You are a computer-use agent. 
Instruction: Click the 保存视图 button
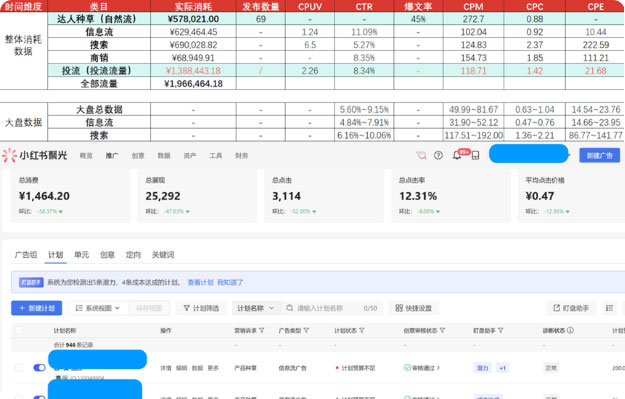(149, 308)
